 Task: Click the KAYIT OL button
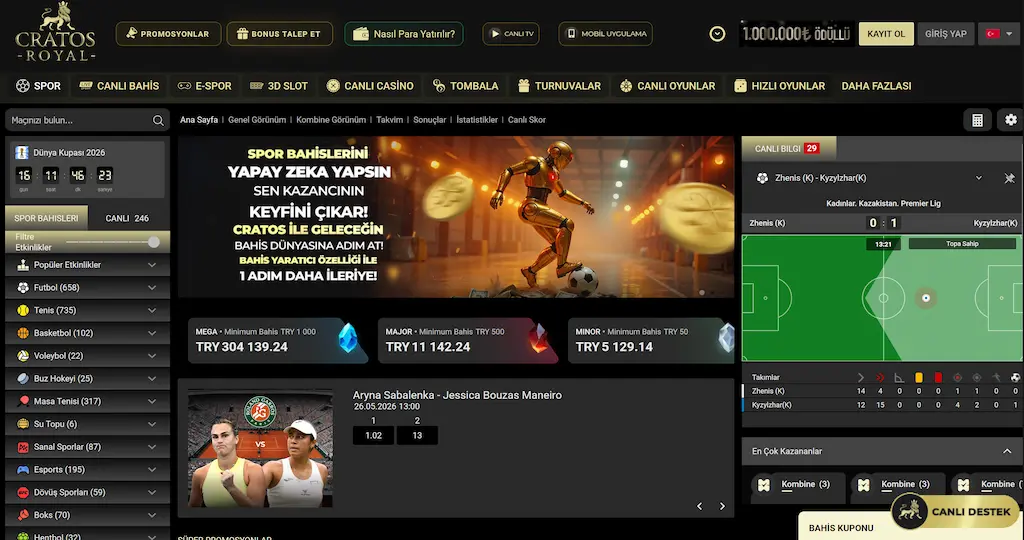click(x=886, y=34)
